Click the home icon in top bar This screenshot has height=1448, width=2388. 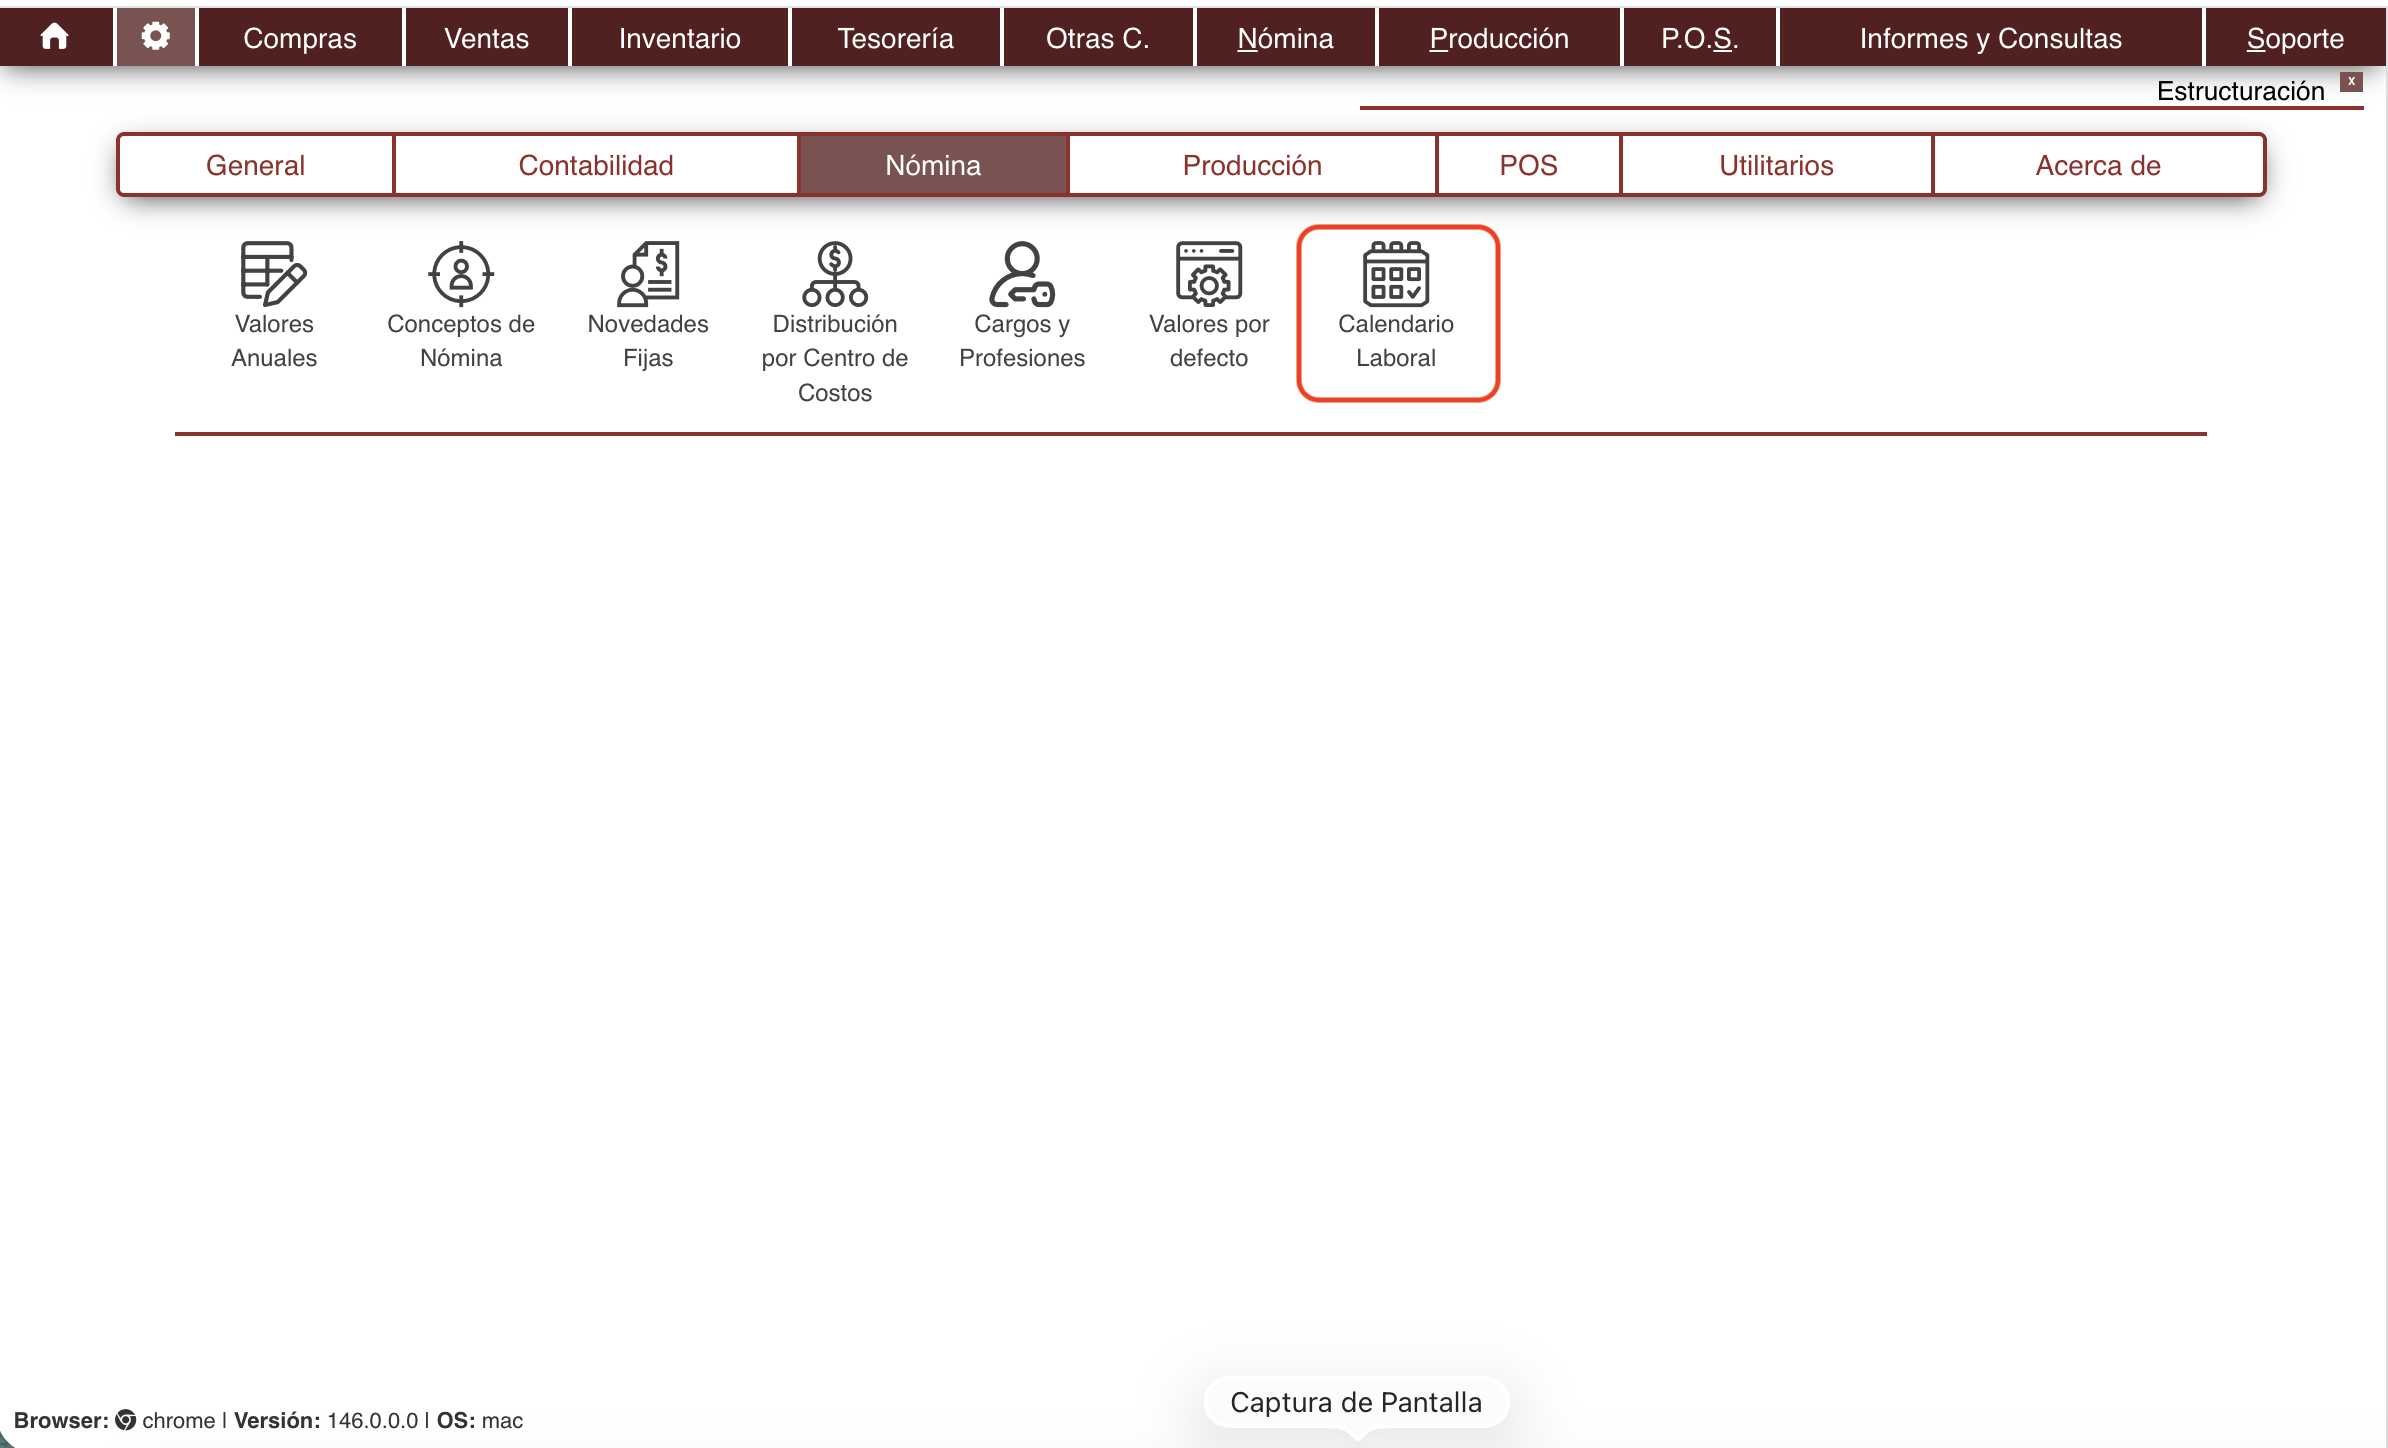(x=55, y=37)
